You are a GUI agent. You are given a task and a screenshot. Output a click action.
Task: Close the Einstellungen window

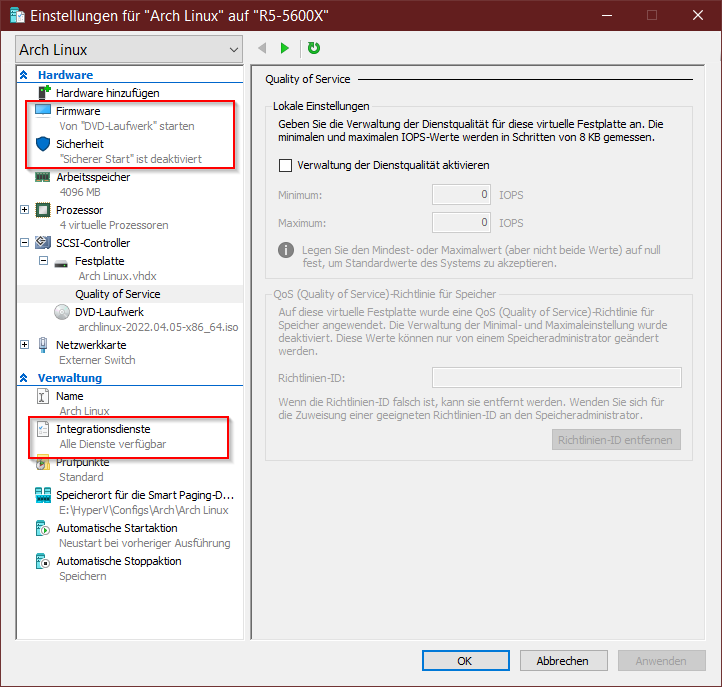[x=698, y=15]
